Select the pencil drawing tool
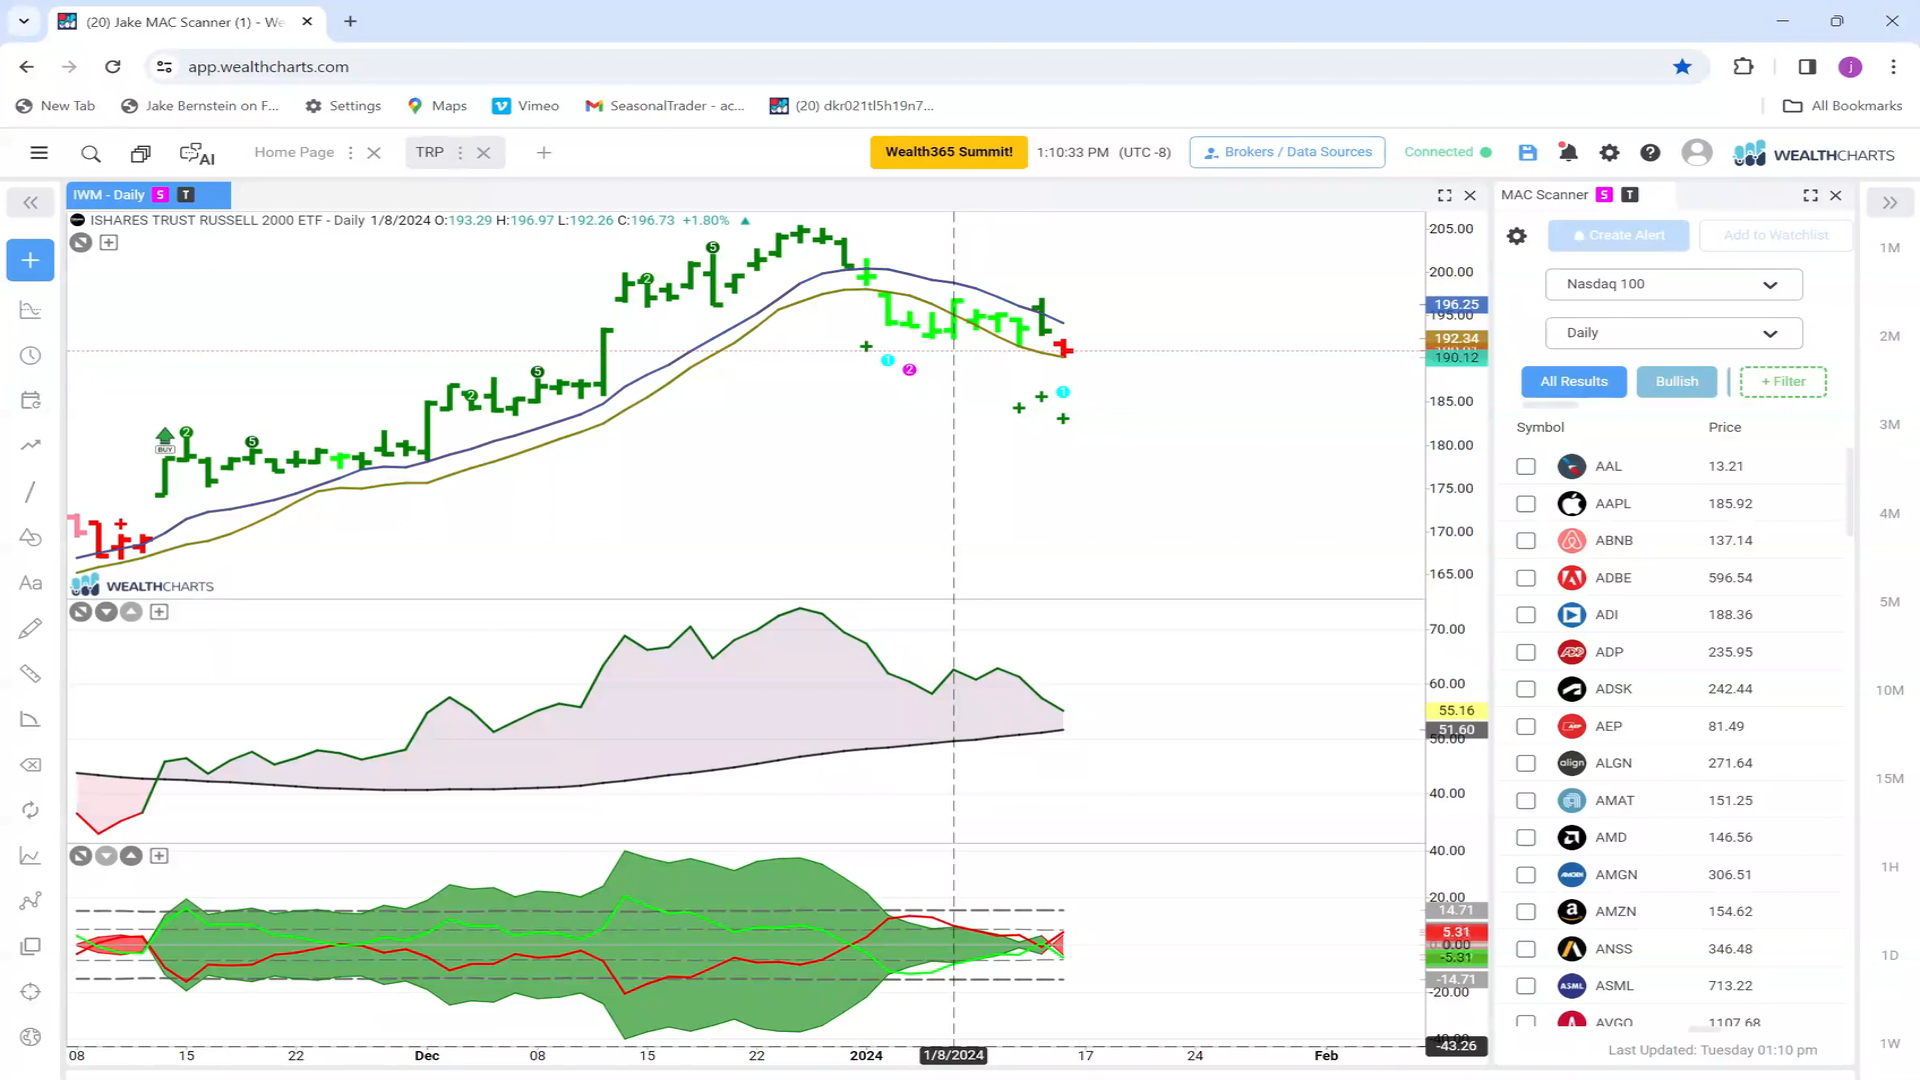This screenshot has height=1080, width=1920. coord(30,628)
